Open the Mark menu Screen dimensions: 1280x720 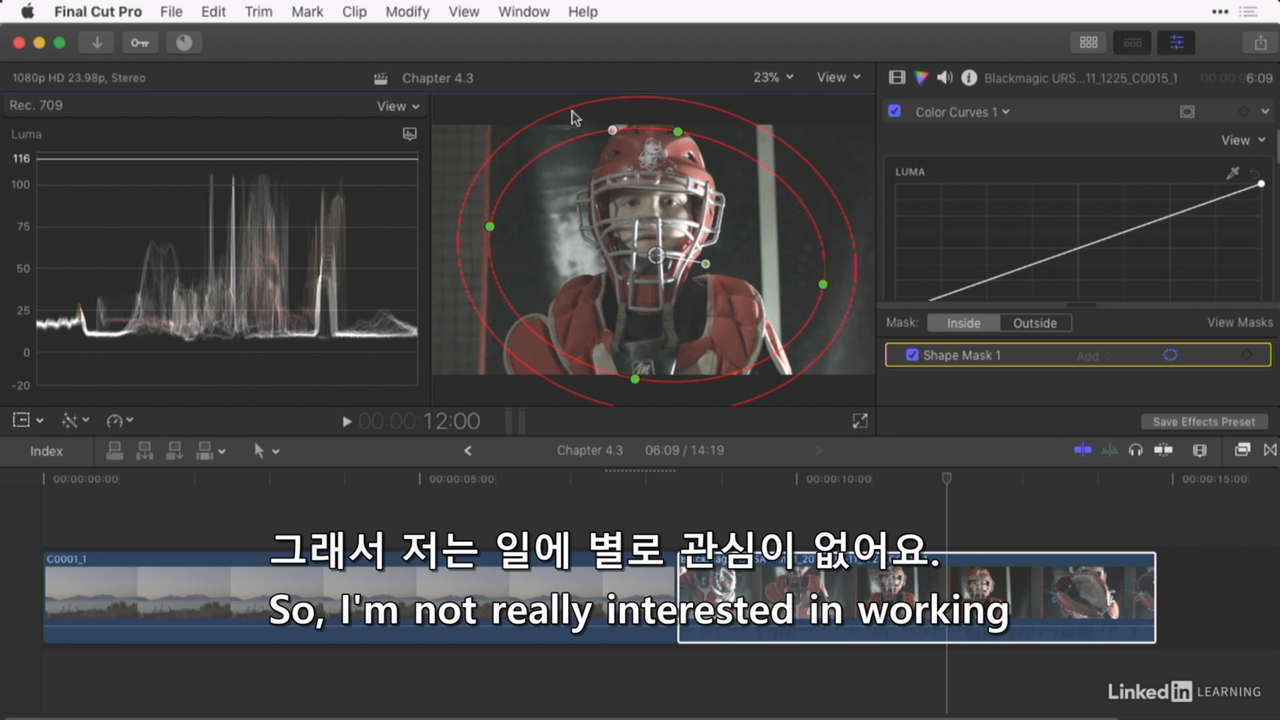(x=307, y=12)
